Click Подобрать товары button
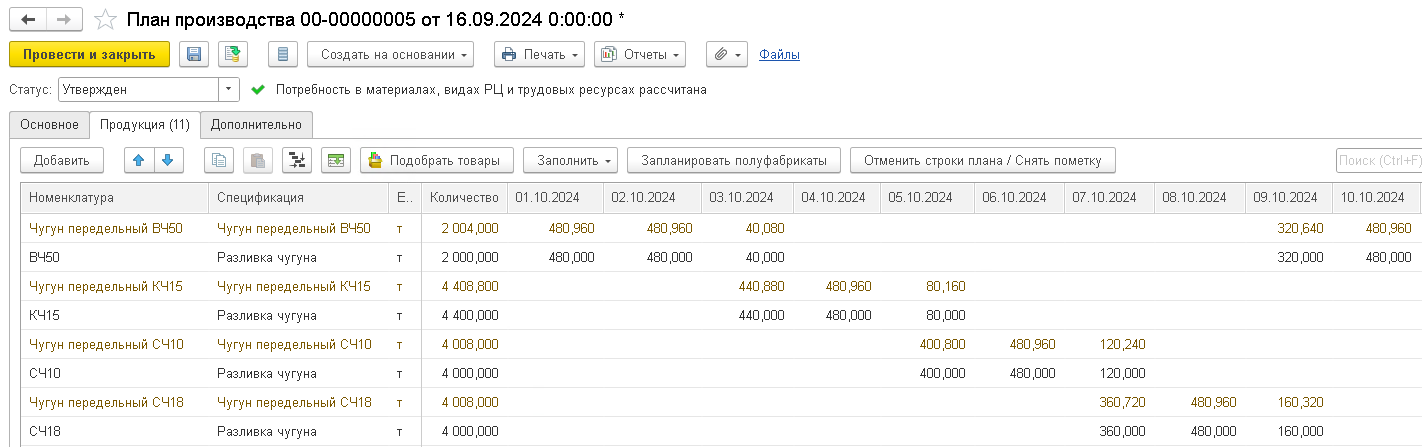This screenshot has width=1422, height=447. (x=437, y=160)
